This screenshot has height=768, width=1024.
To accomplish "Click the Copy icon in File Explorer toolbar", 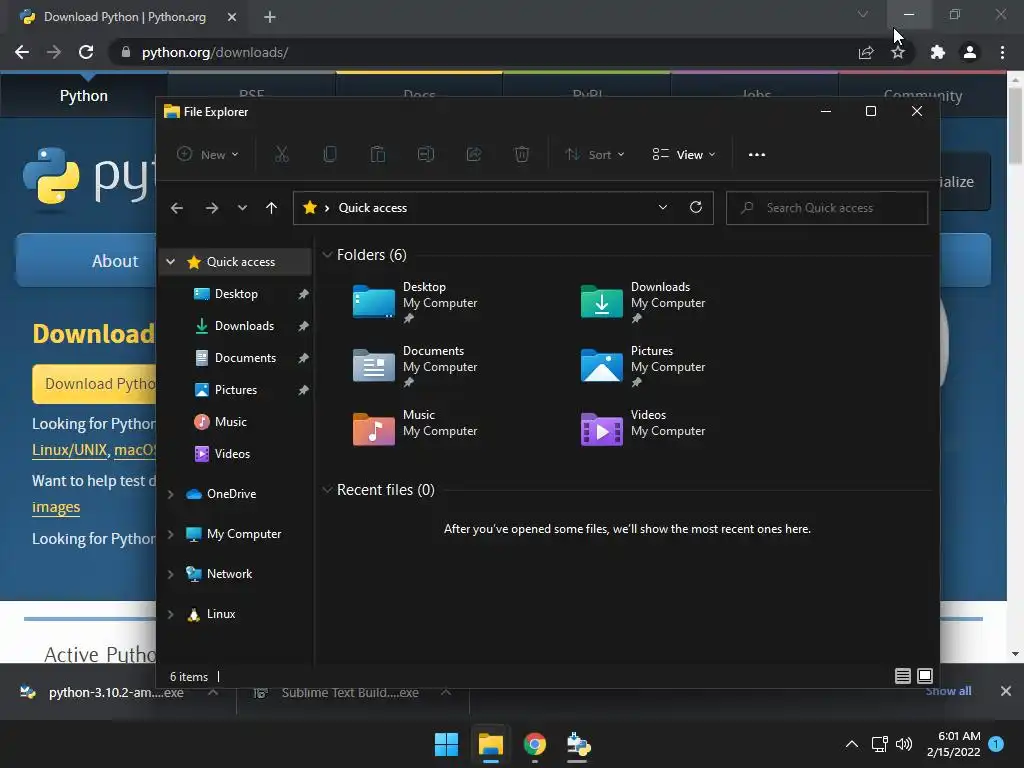I will [330, 154].
